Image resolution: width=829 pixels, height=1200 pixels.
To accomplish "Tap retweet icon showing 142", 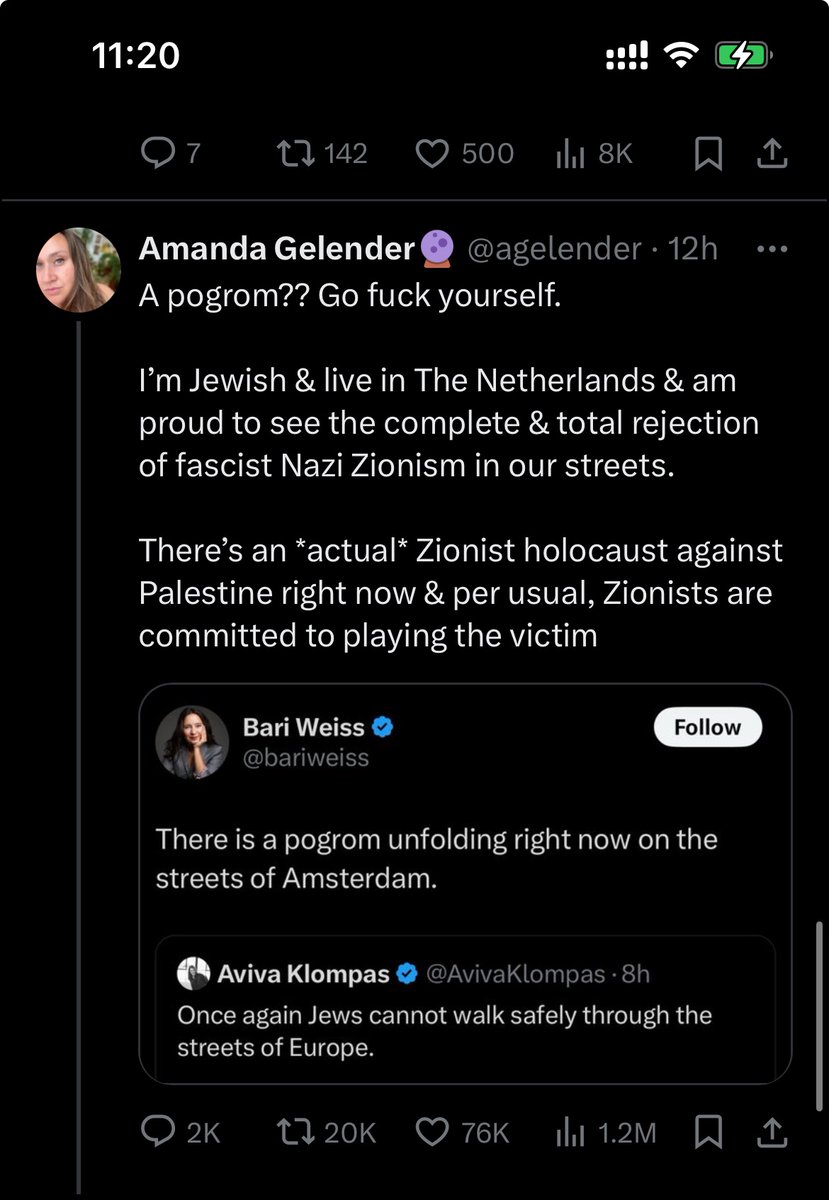I will point(295,153).
